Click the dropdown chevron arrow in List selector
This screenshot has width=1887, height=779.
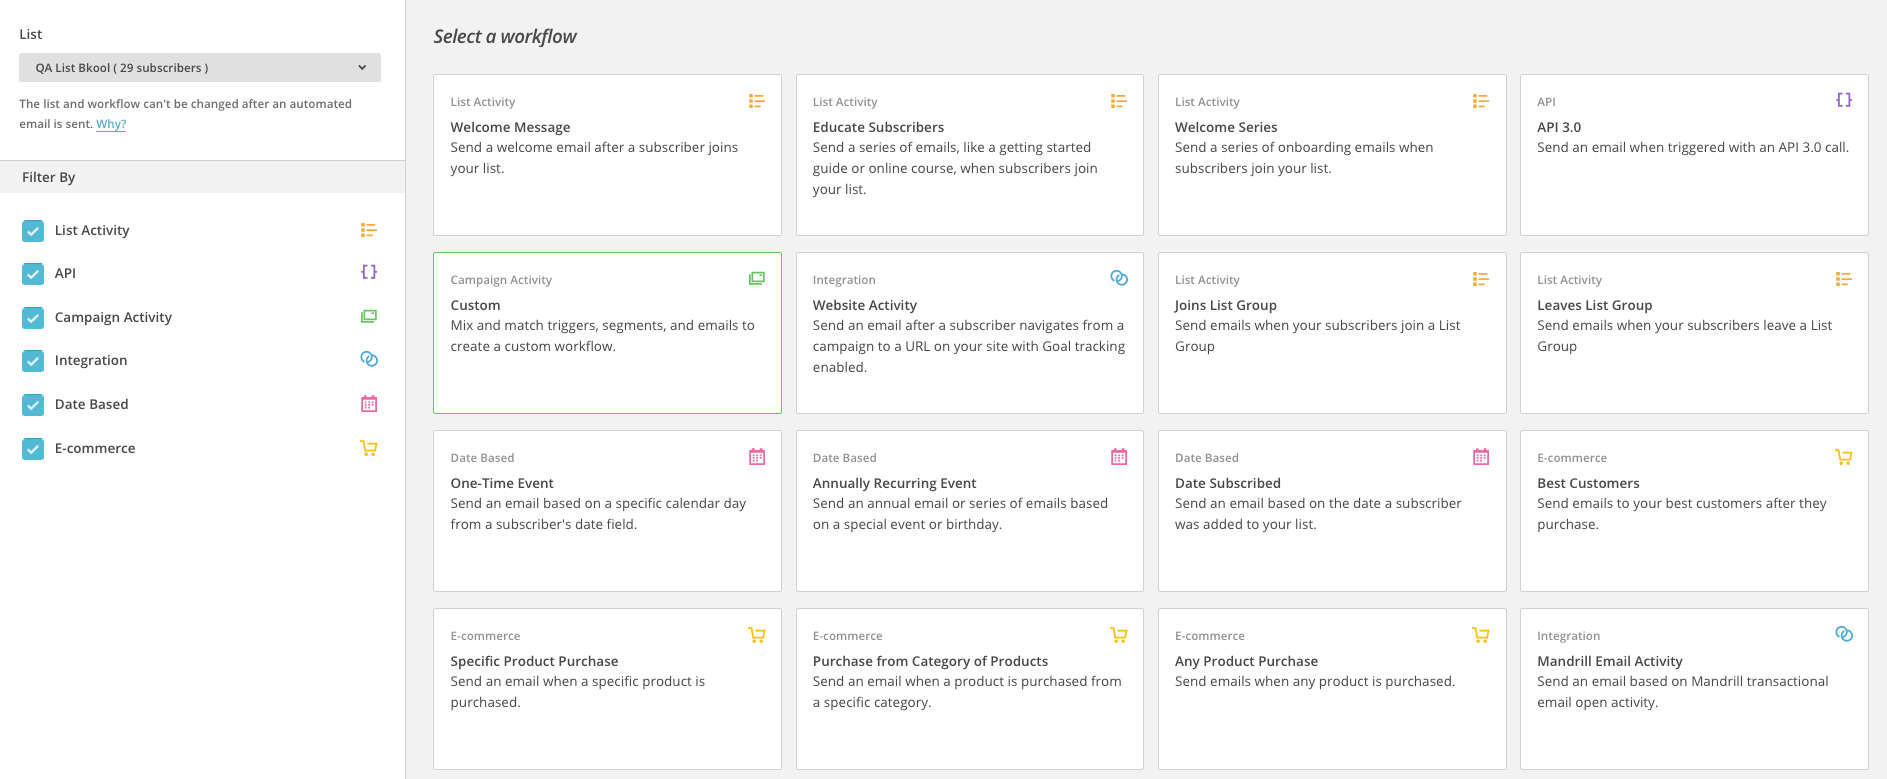[x=362, y=68]
